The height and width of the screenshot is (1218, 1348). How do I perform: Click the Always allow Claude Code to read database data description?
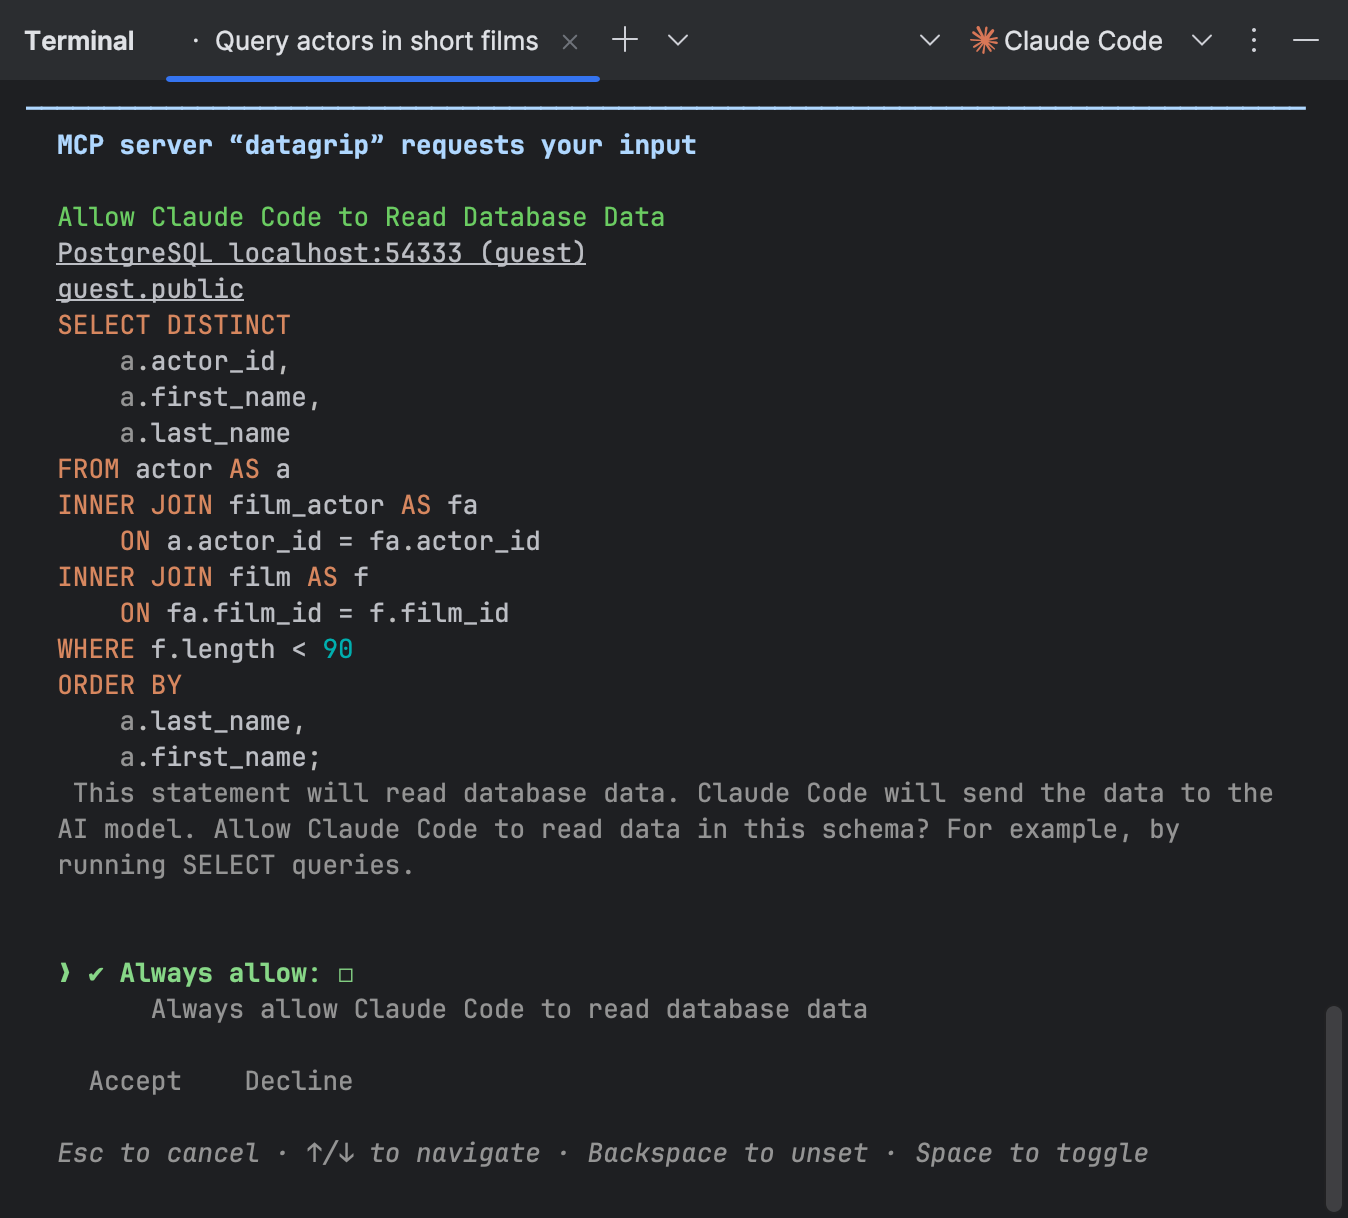click(509, 1009)
